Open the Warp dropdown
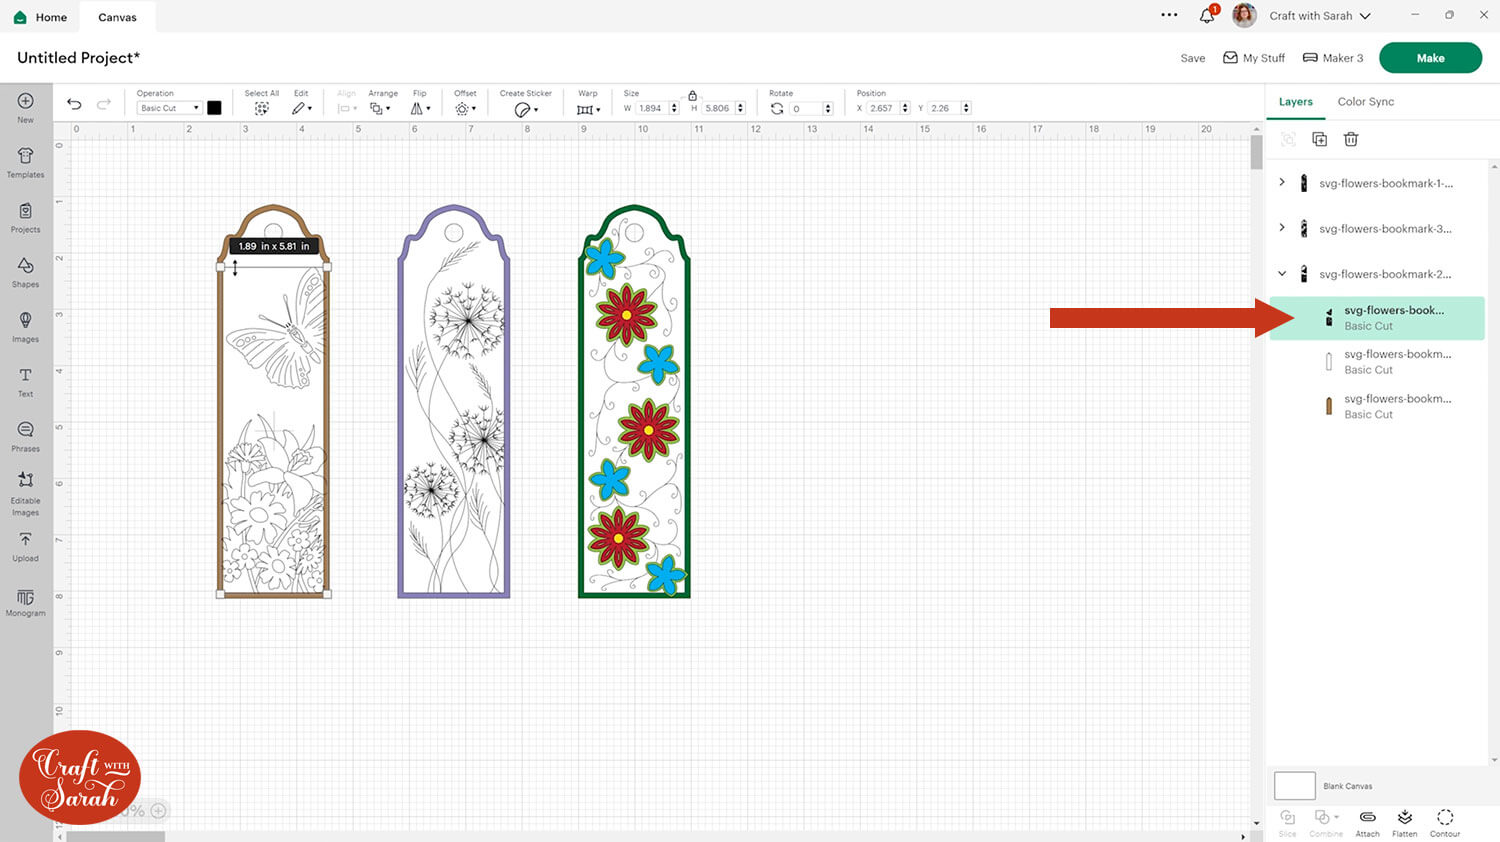1500x842 pixels. click(x=588, y=109)
